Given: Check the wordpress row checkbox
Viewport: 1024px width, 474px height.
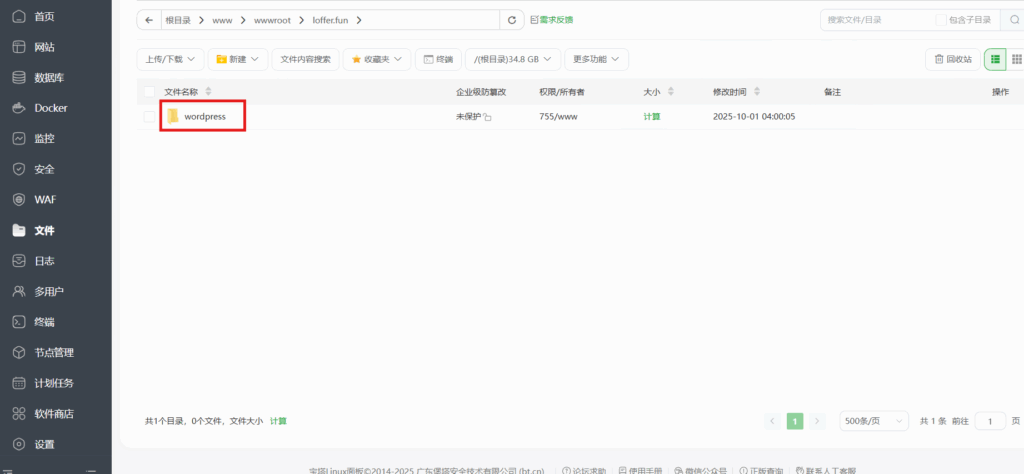Looking at the screenshot, I should [150, 117].
